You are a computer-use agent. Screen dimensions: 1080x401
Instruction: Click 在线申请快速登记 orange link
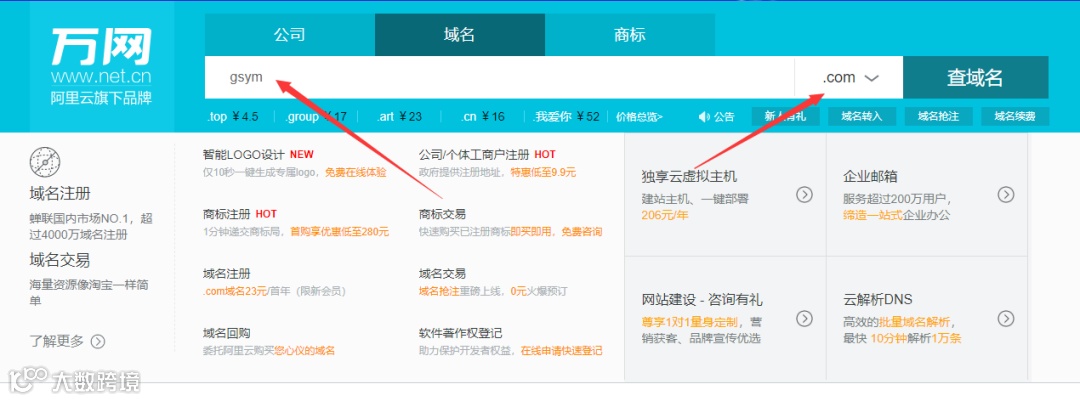click(x=561, y=351)
